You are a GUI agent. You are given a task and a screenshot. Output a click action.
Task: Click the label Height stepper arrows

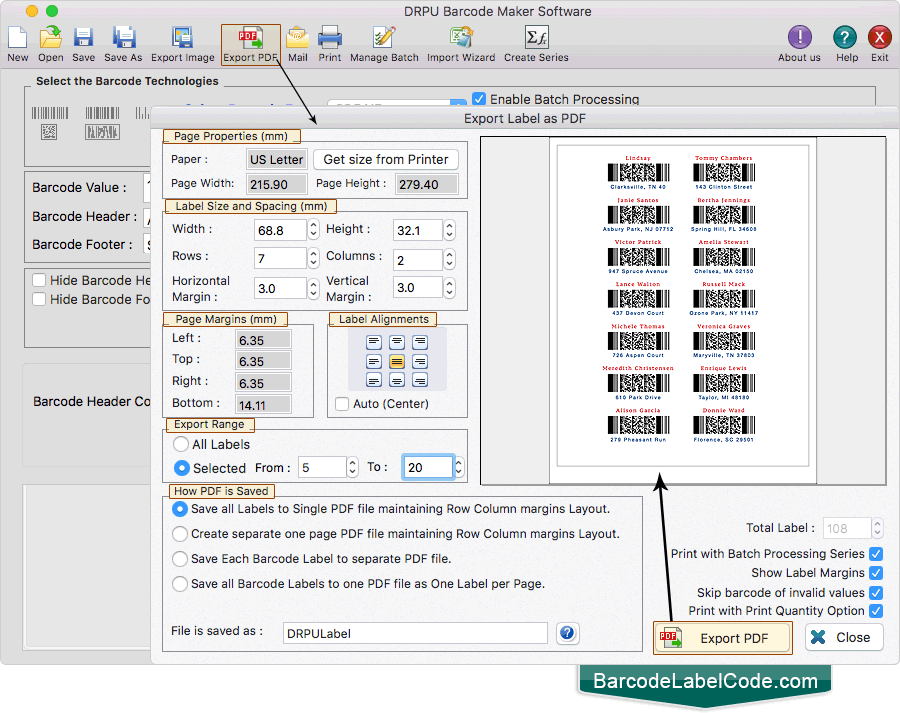pos(449,230)
